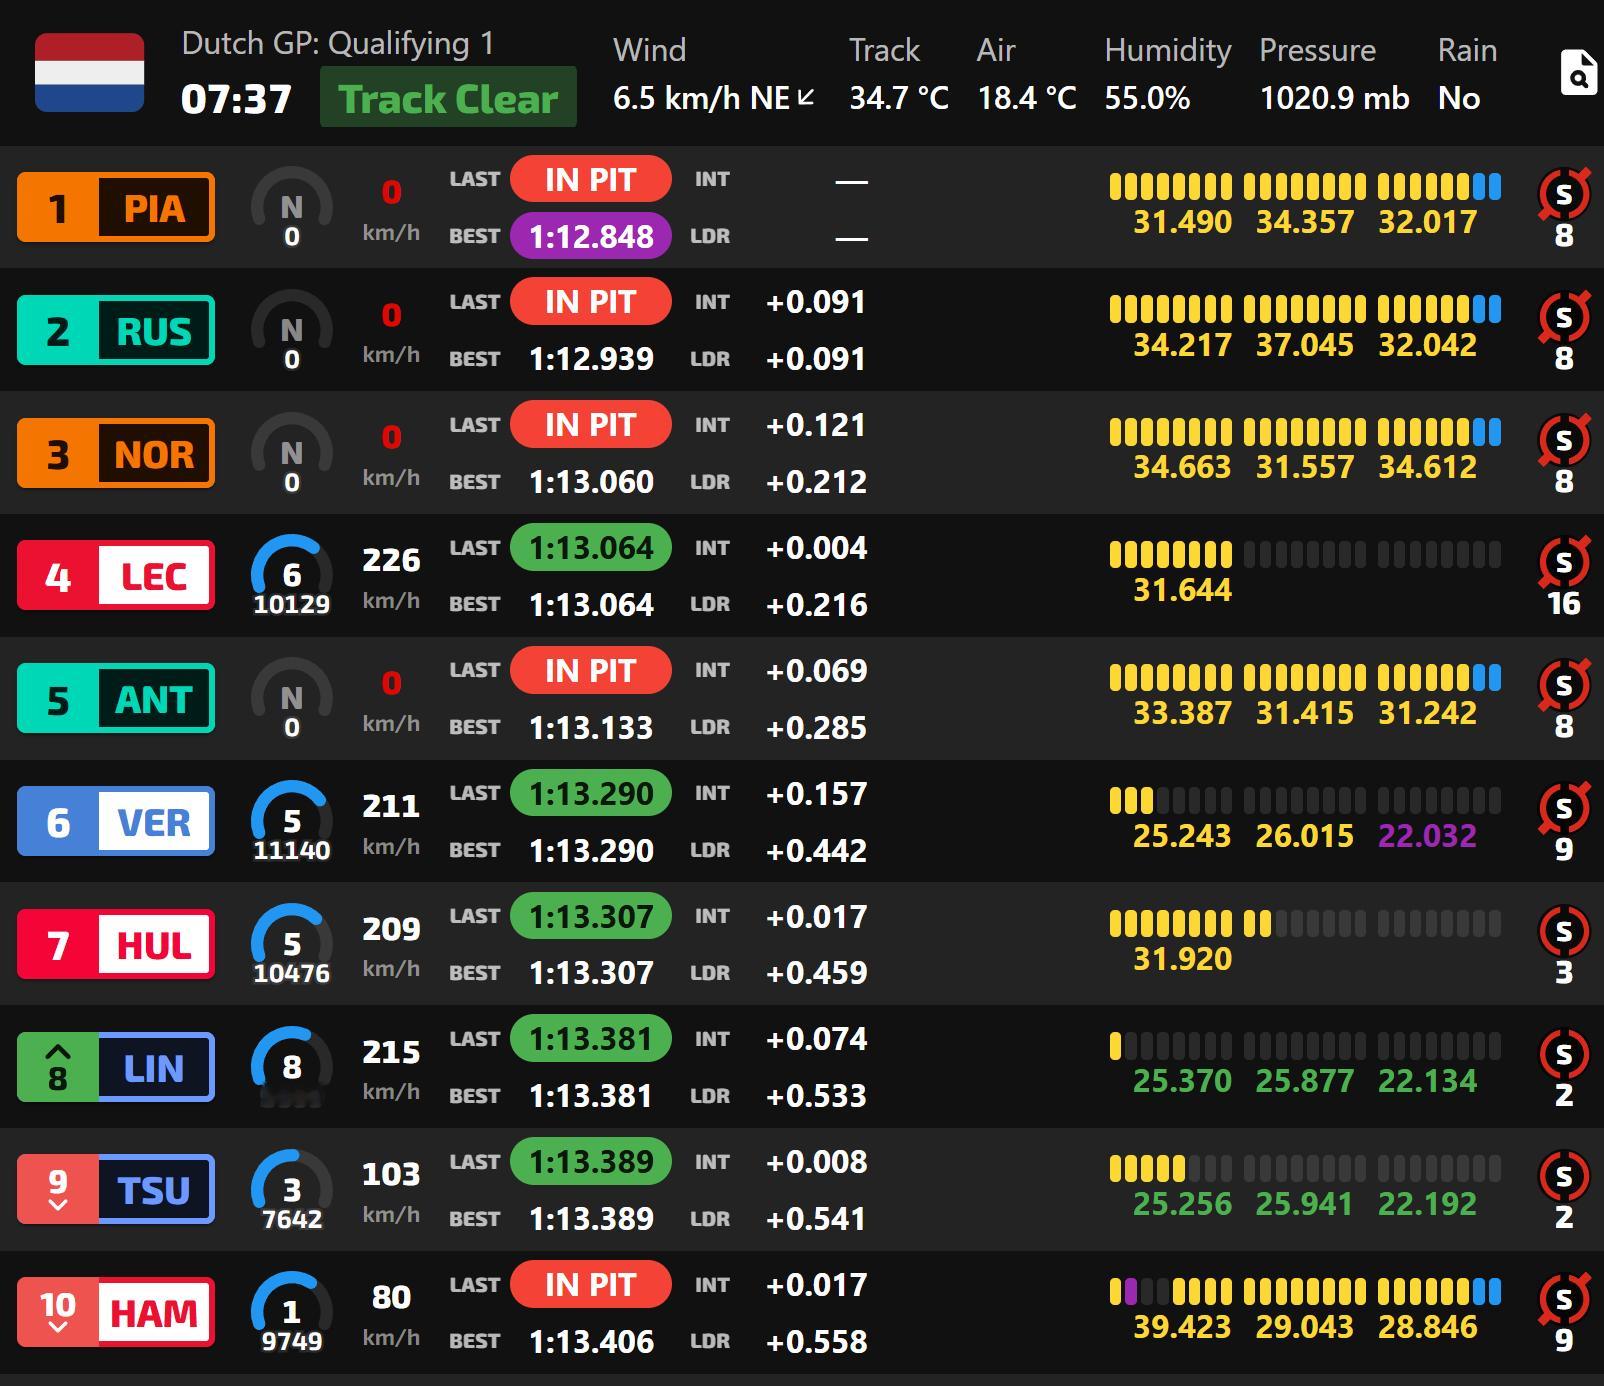
Task: Click ANT's soft tyre icon
Action: (1564, 685)
